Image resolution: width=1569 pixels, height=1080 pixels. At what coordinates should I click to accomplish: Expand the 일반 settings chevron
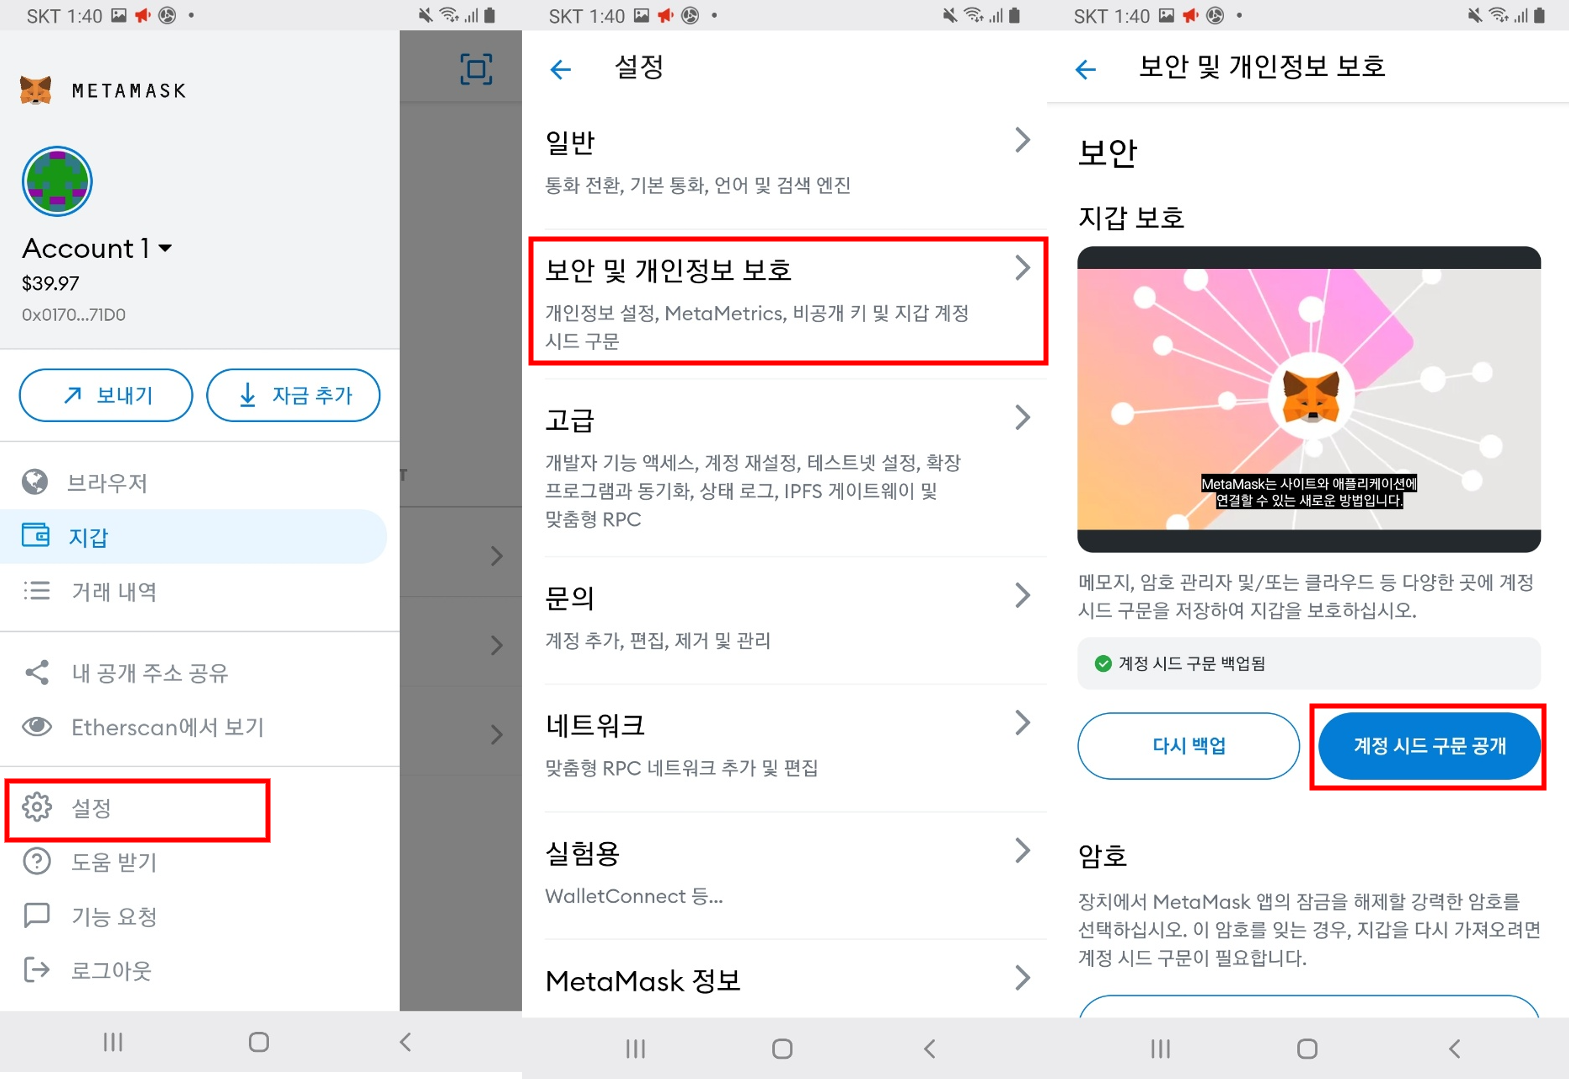coord(1022,140)
